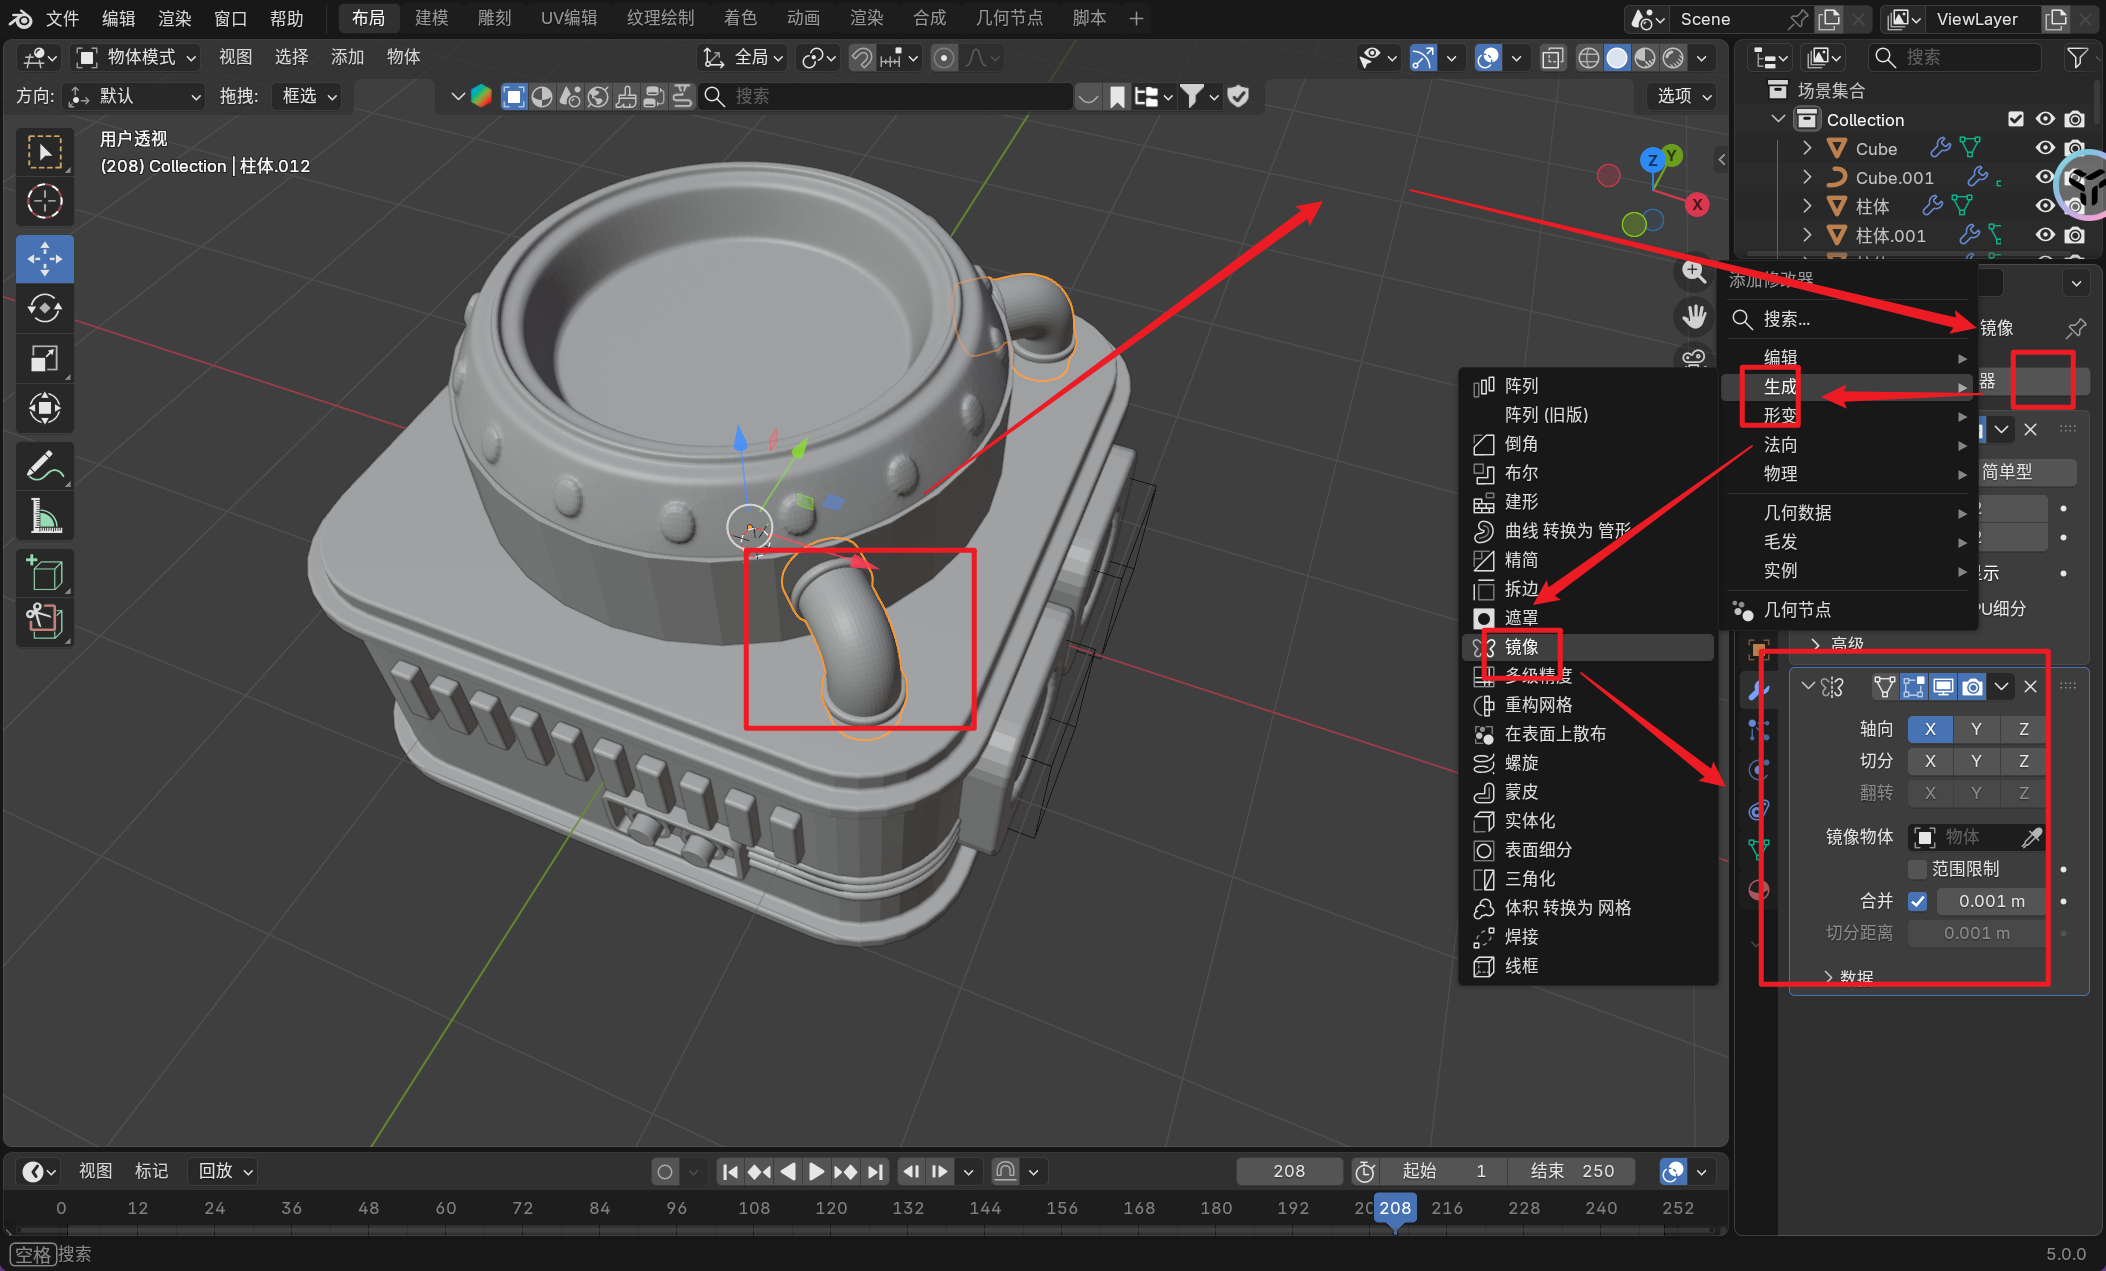The image size is (2106, 1271).
Task: Select the Rotate tool
Action: click(x=44, y=308)
